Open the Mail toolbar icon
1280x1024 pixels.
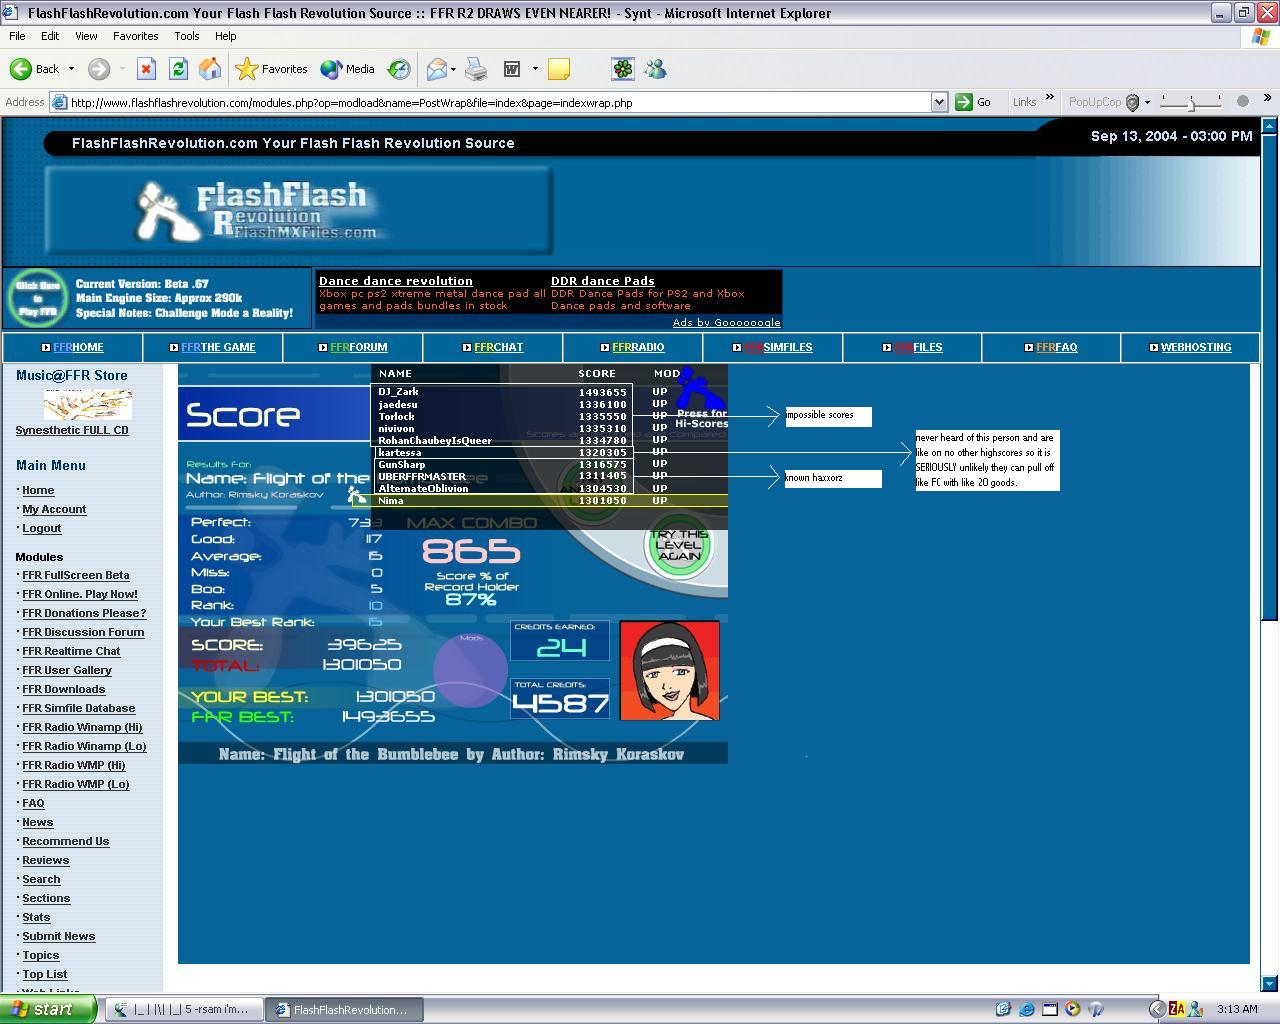[x=436, y=69]
